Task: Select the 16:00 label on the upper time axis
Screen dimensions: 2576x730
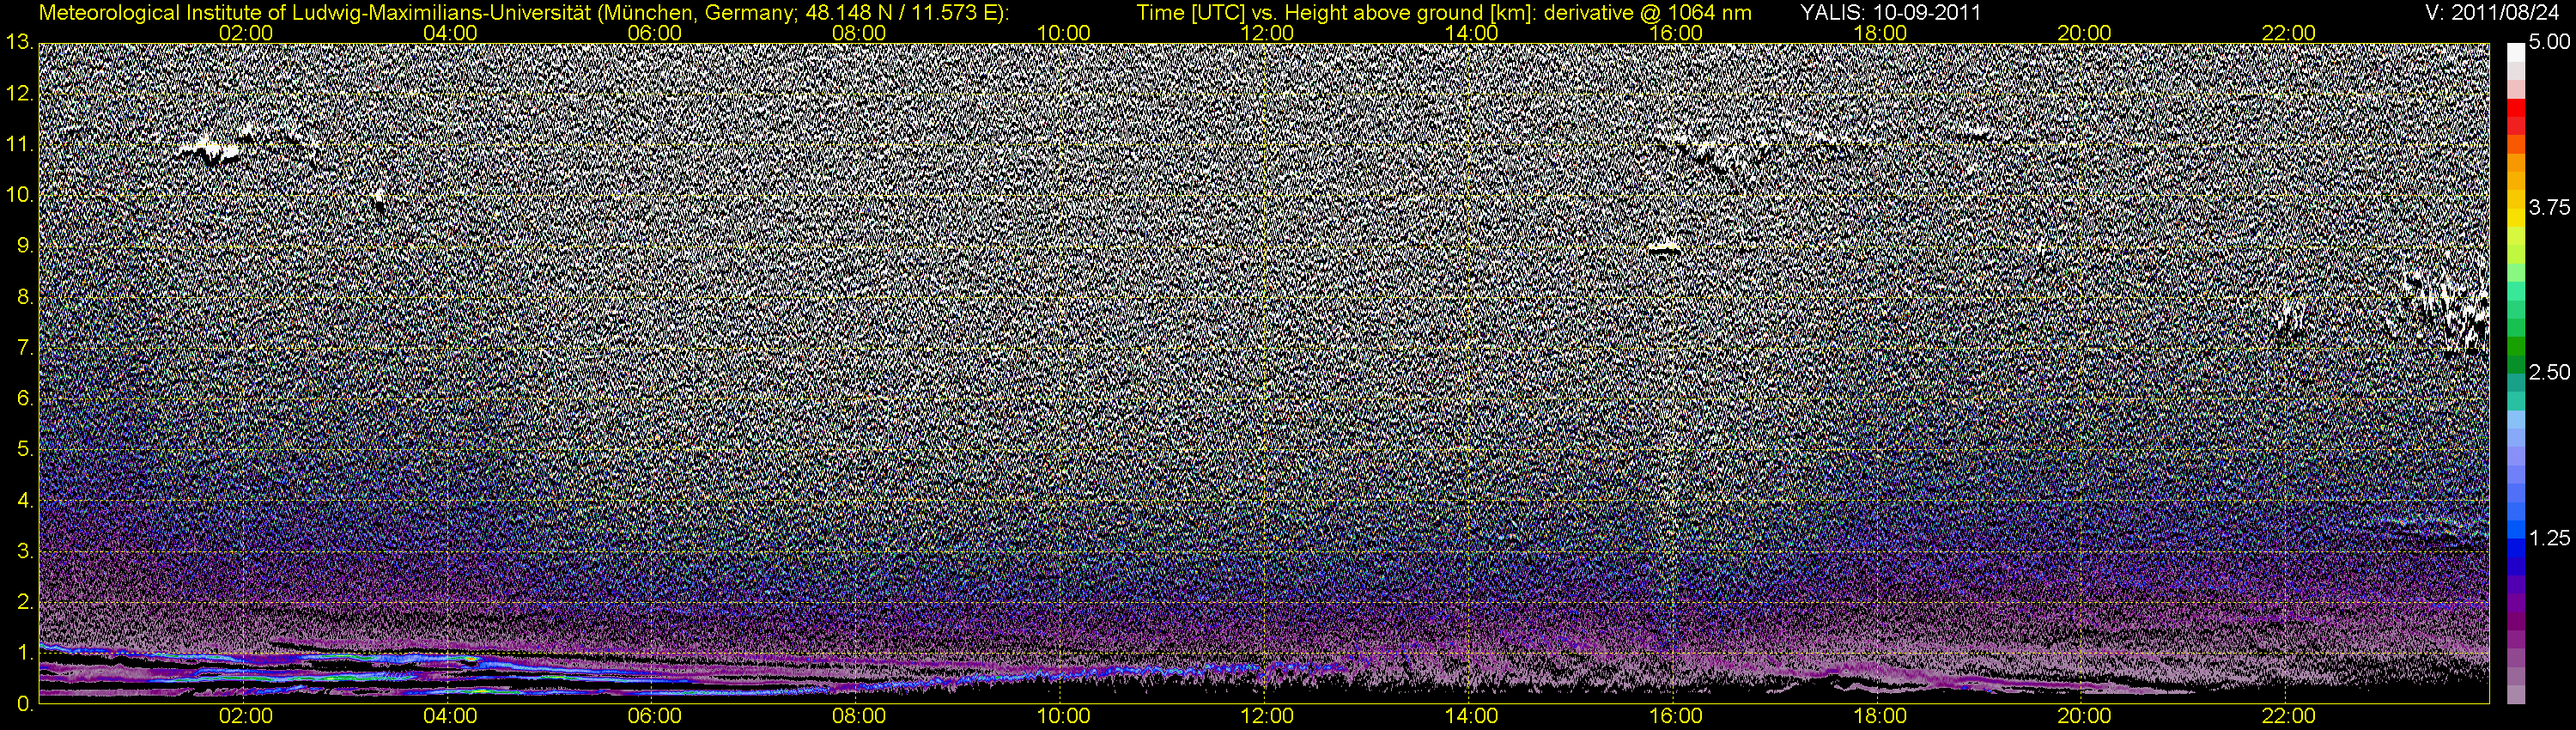Action: 1676,33
